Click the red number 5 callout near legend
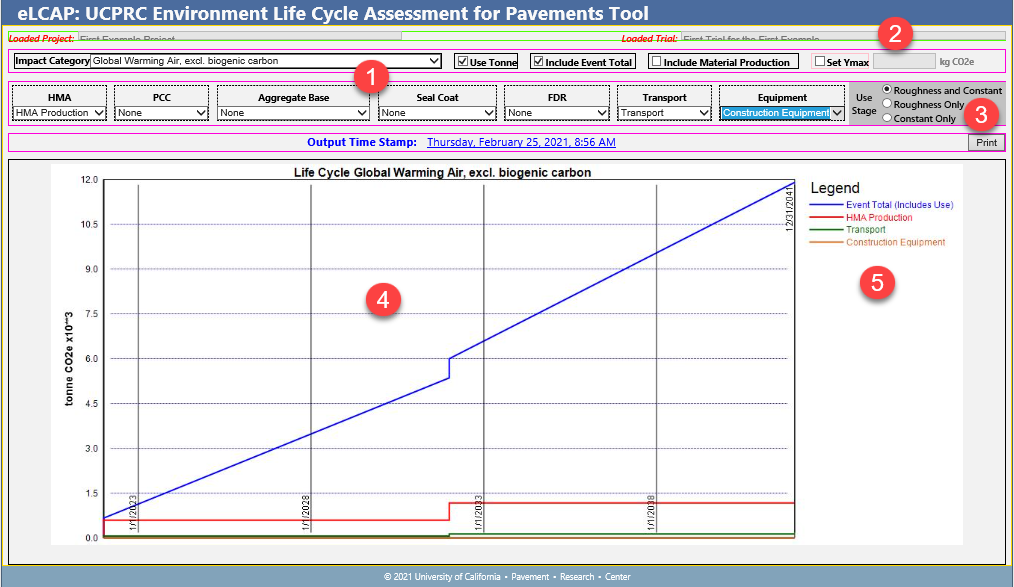The height and width of the screenshot is (587, 1014). (x=877, y=282)
